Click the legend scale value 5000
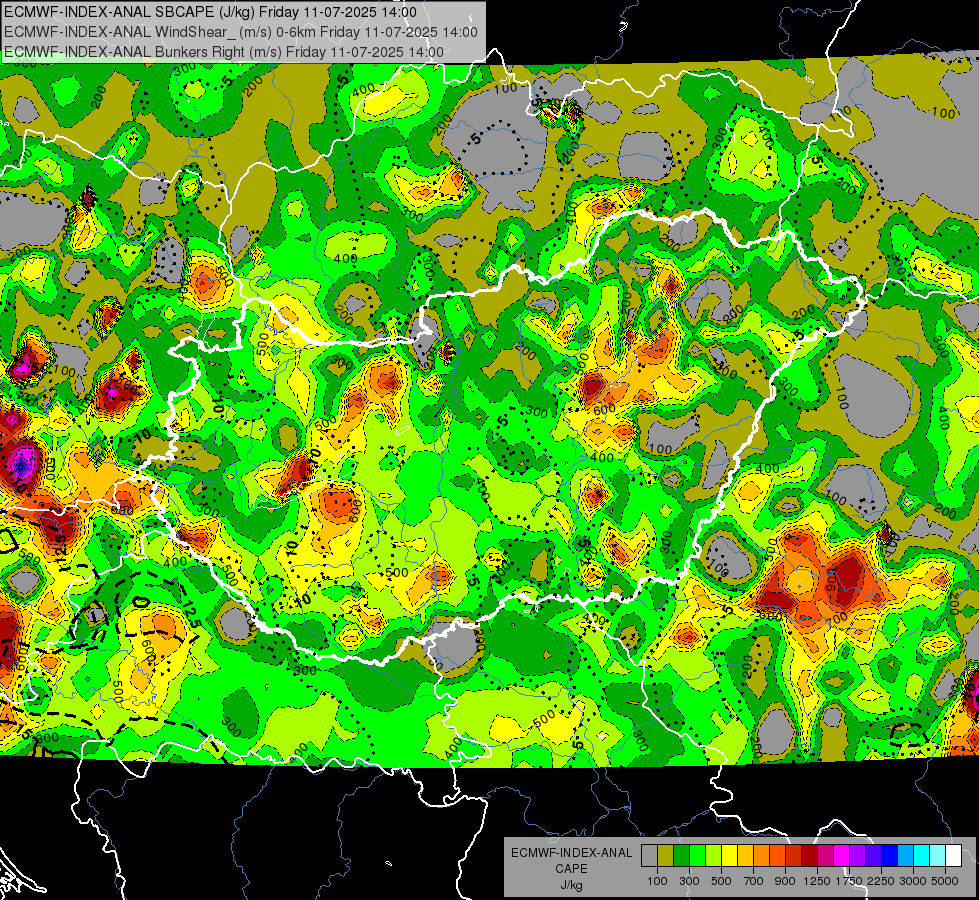 (945, 881)
